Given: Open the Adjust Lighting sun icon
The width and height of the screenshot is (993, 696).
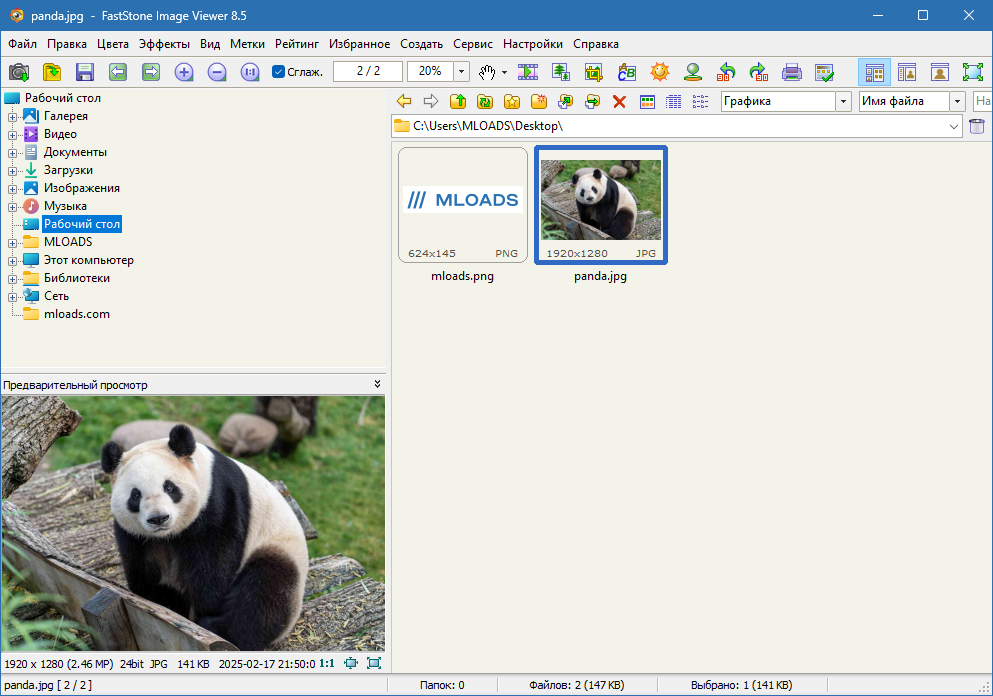Looking at the screenshot, I should click(659, 72).
